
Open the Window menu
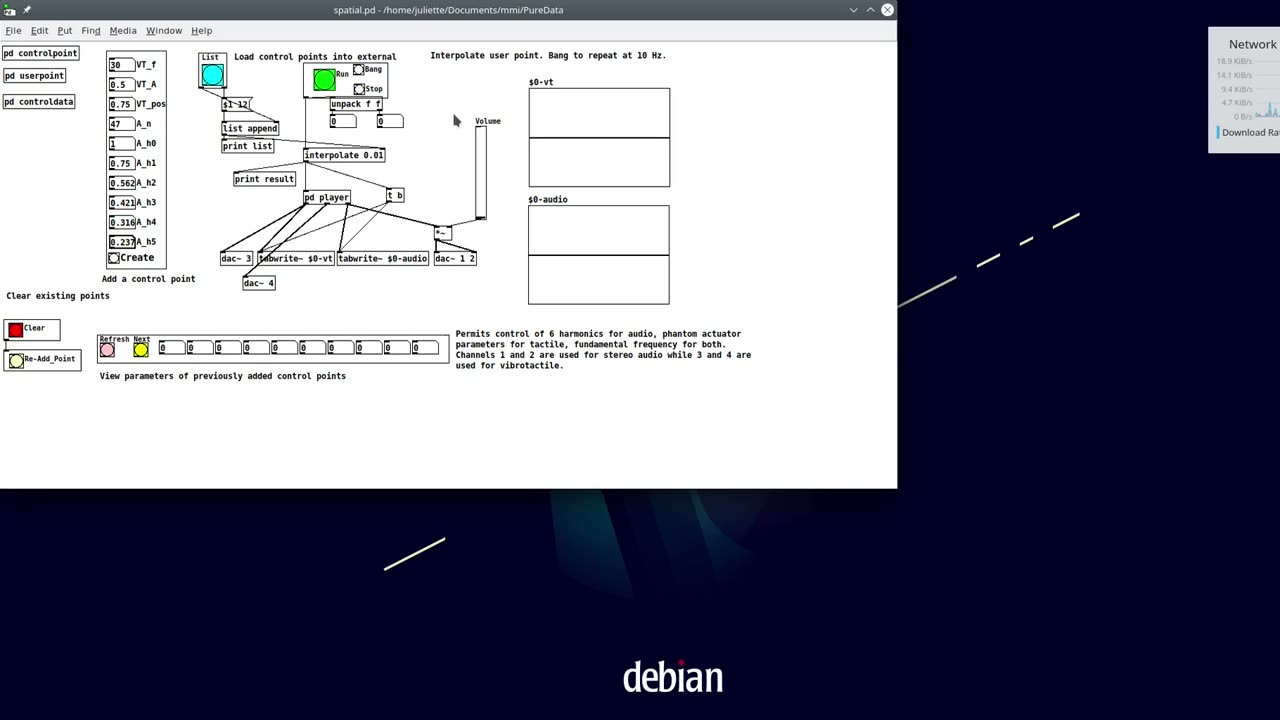coord(164,31)
